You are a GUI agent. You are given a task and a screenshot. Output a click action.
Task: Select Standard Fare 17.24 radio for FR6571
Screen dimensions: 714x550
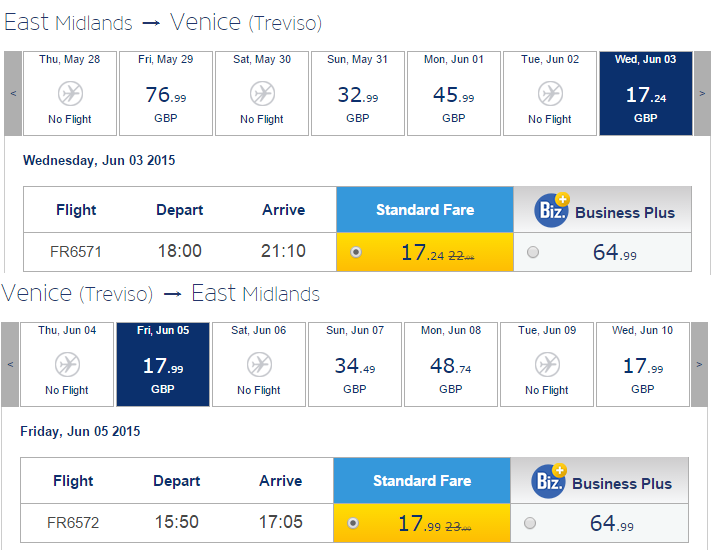point(356,252)
